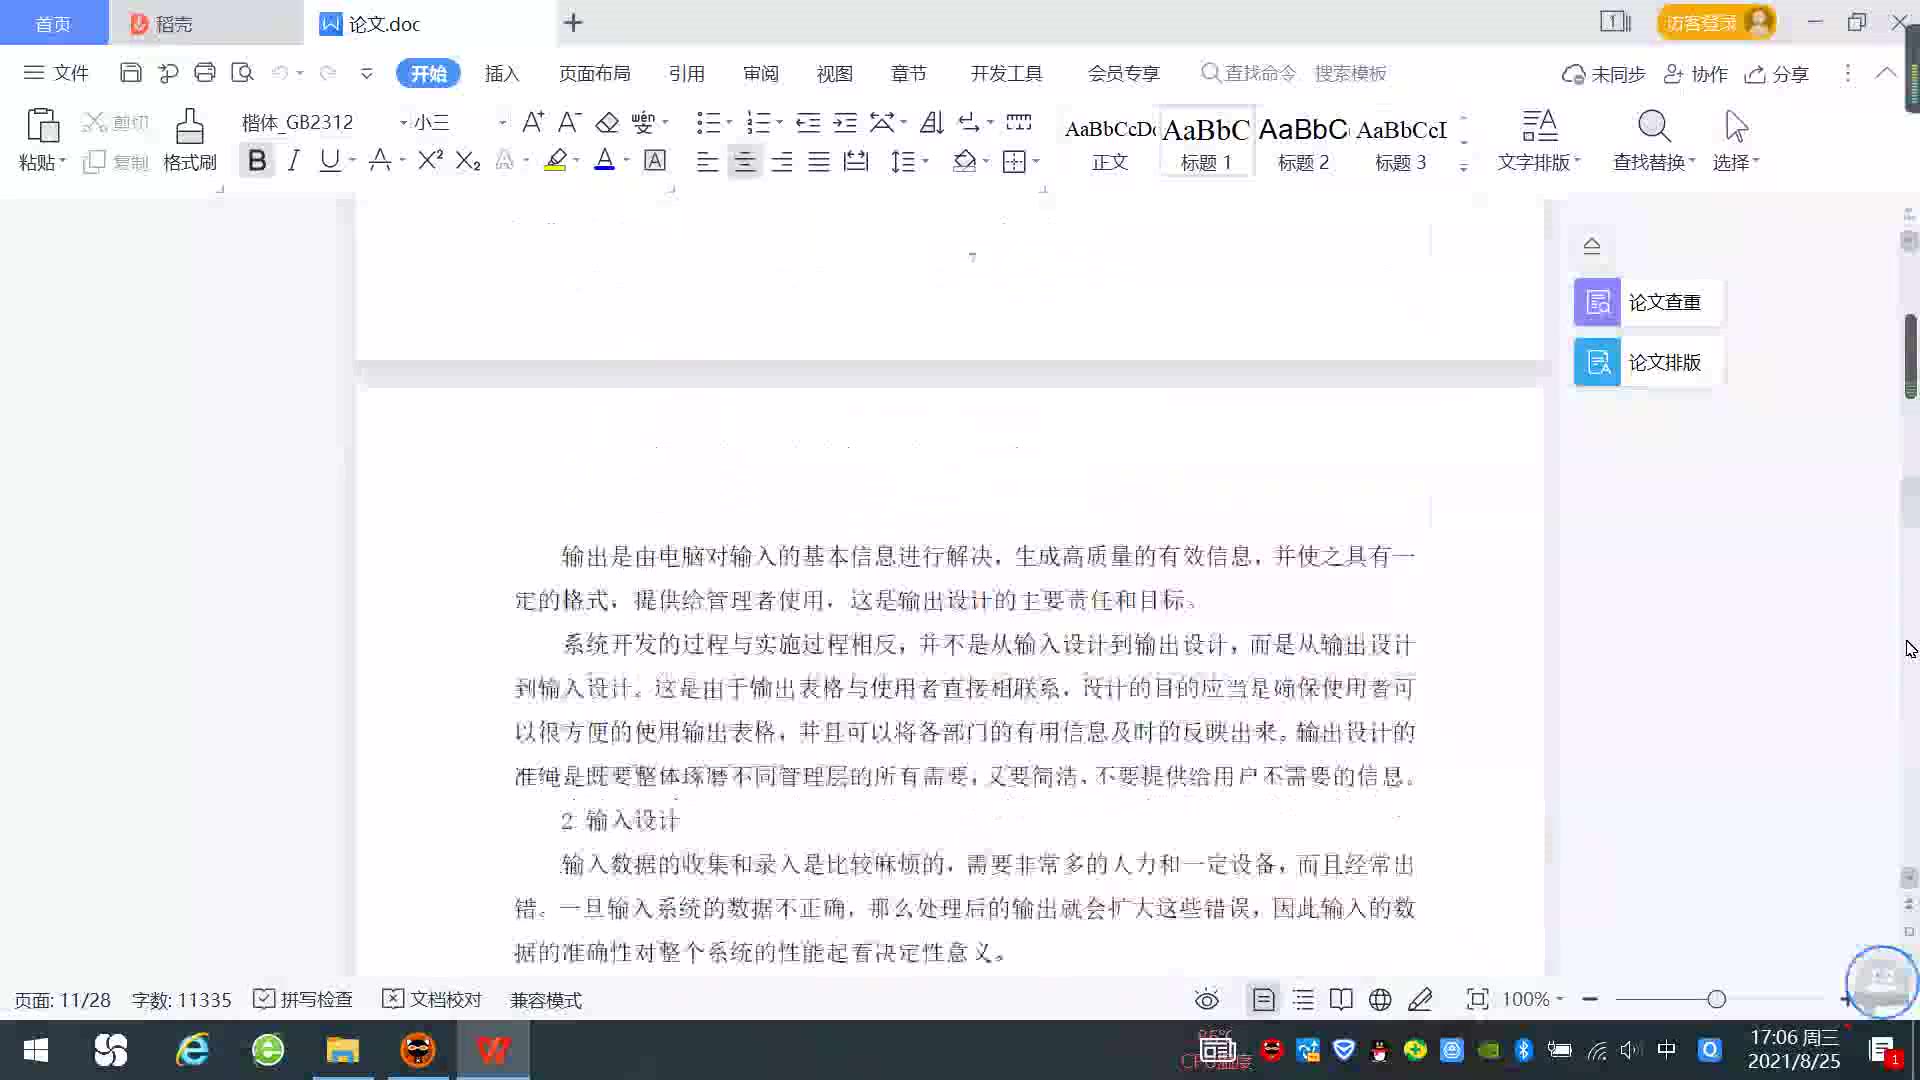The image size is (1920, 1080).
Task: Click the character border icon
Action: coord(655,160)
